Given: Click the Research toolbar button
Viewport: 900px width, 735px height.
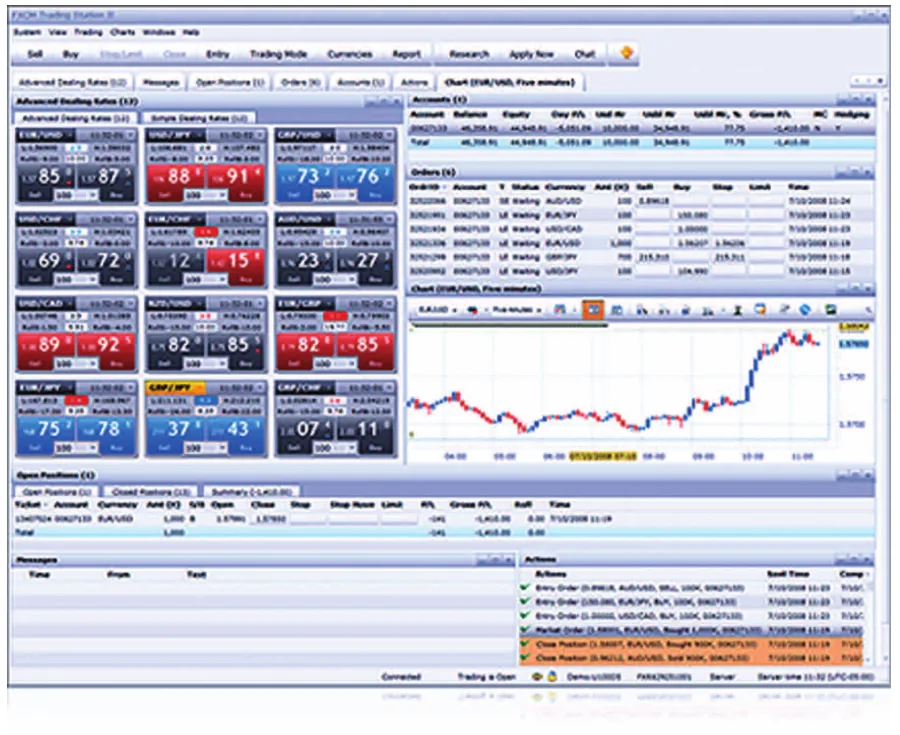Looking at the screenshot, I should tap(469, 54).
